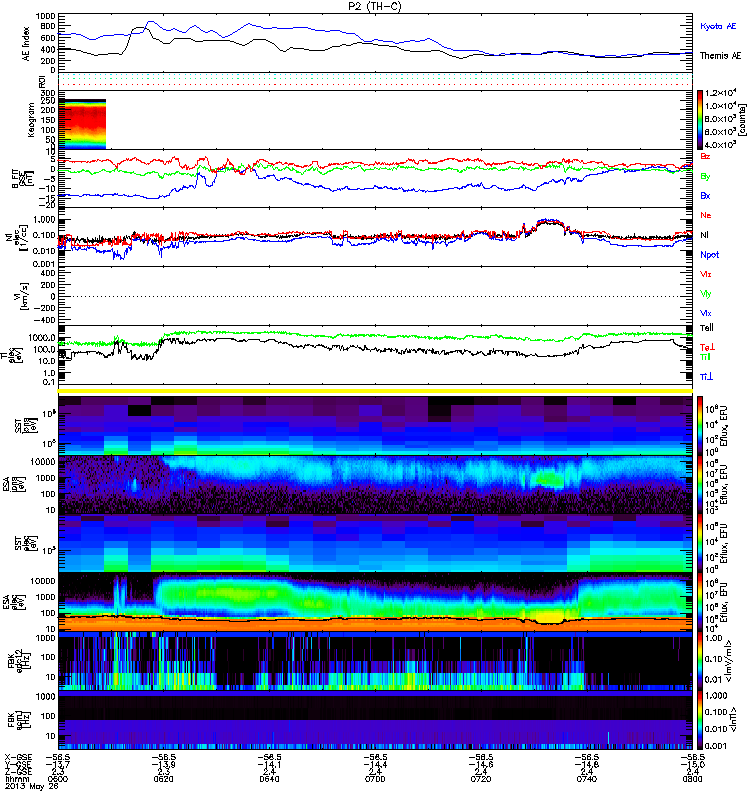Click the Keogram axis label
Image resolution: width=750 pixels, height=800 pixels.
tap(31, 120)
